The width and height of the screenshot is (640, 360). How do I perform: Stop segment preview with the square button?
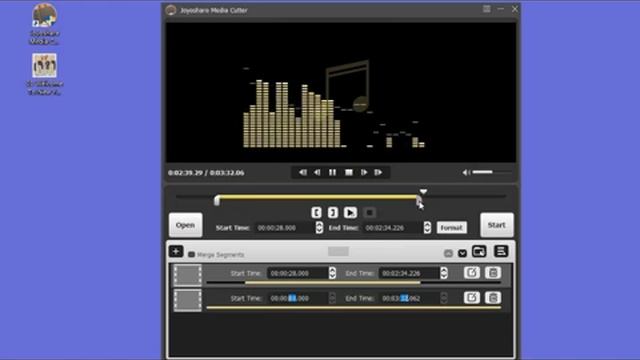point(369,213)
